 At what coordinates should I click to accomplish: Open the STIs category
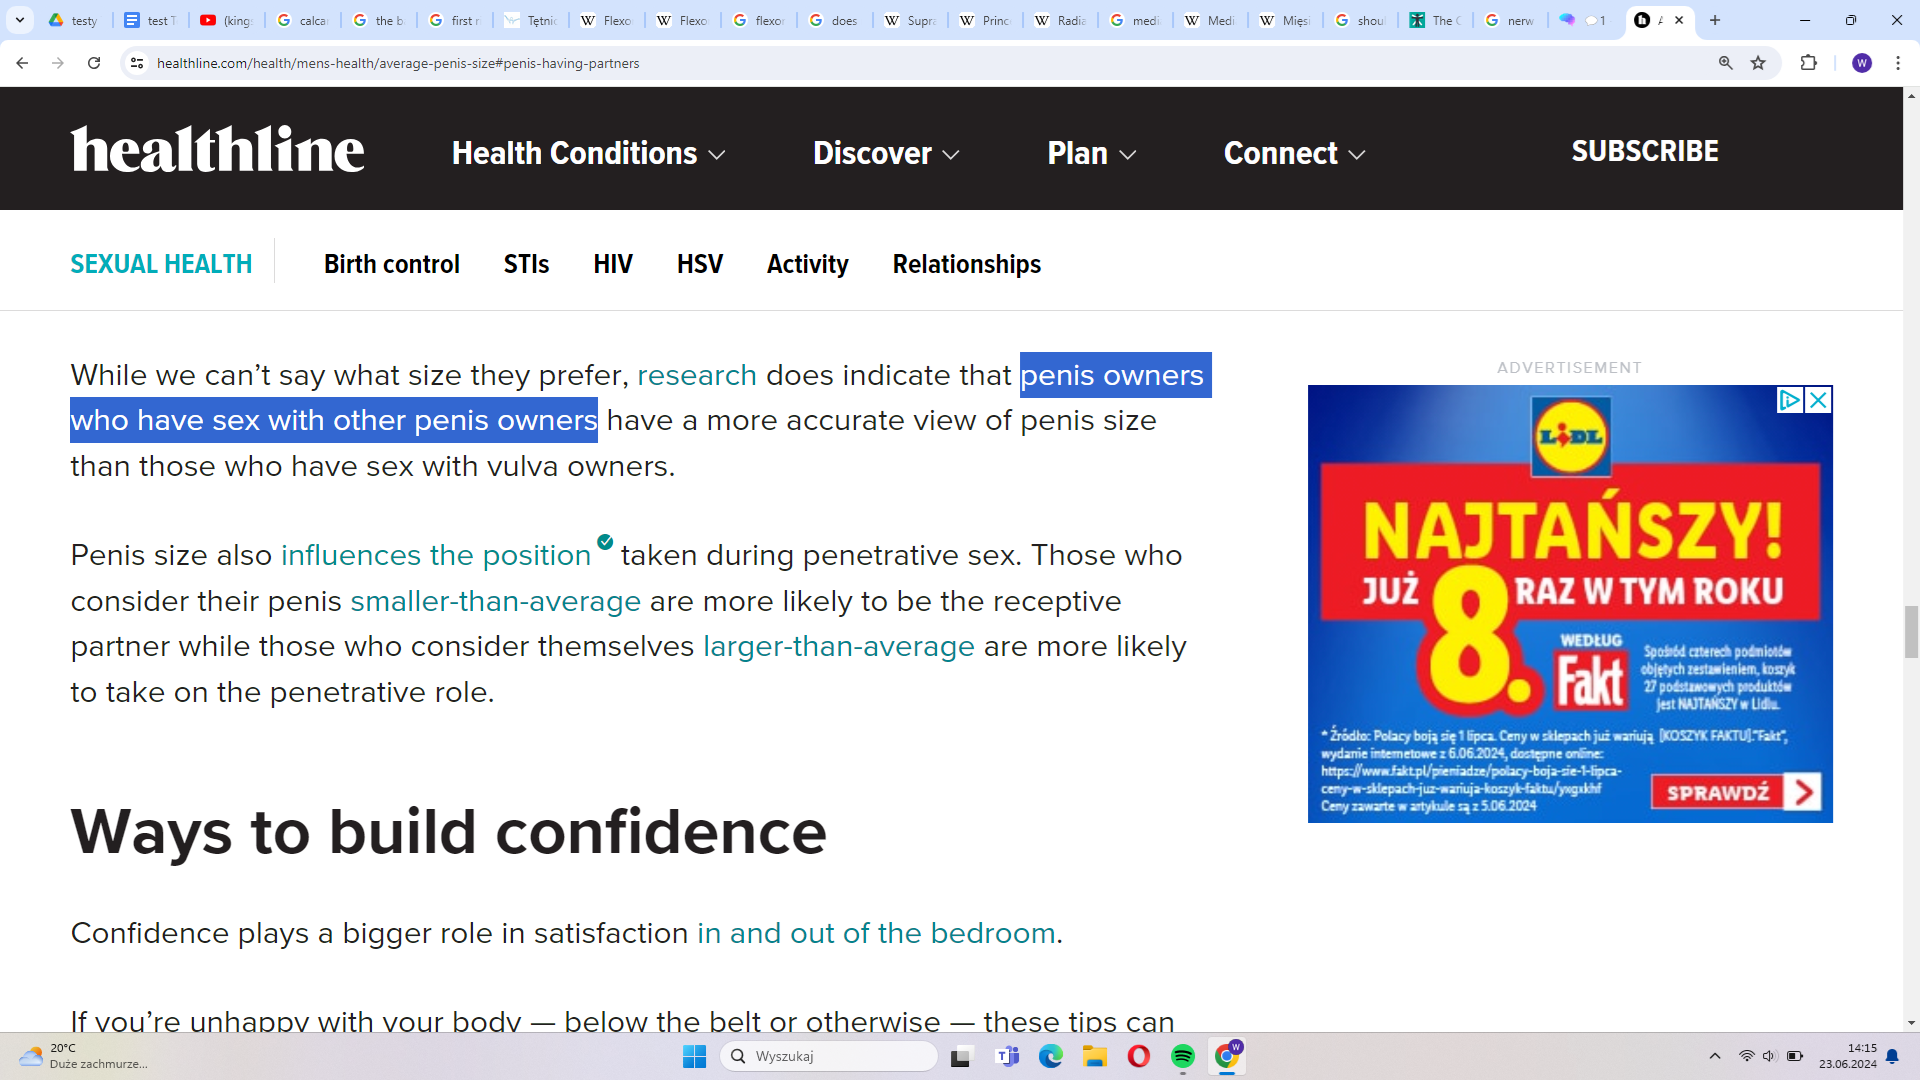point(526,264)
